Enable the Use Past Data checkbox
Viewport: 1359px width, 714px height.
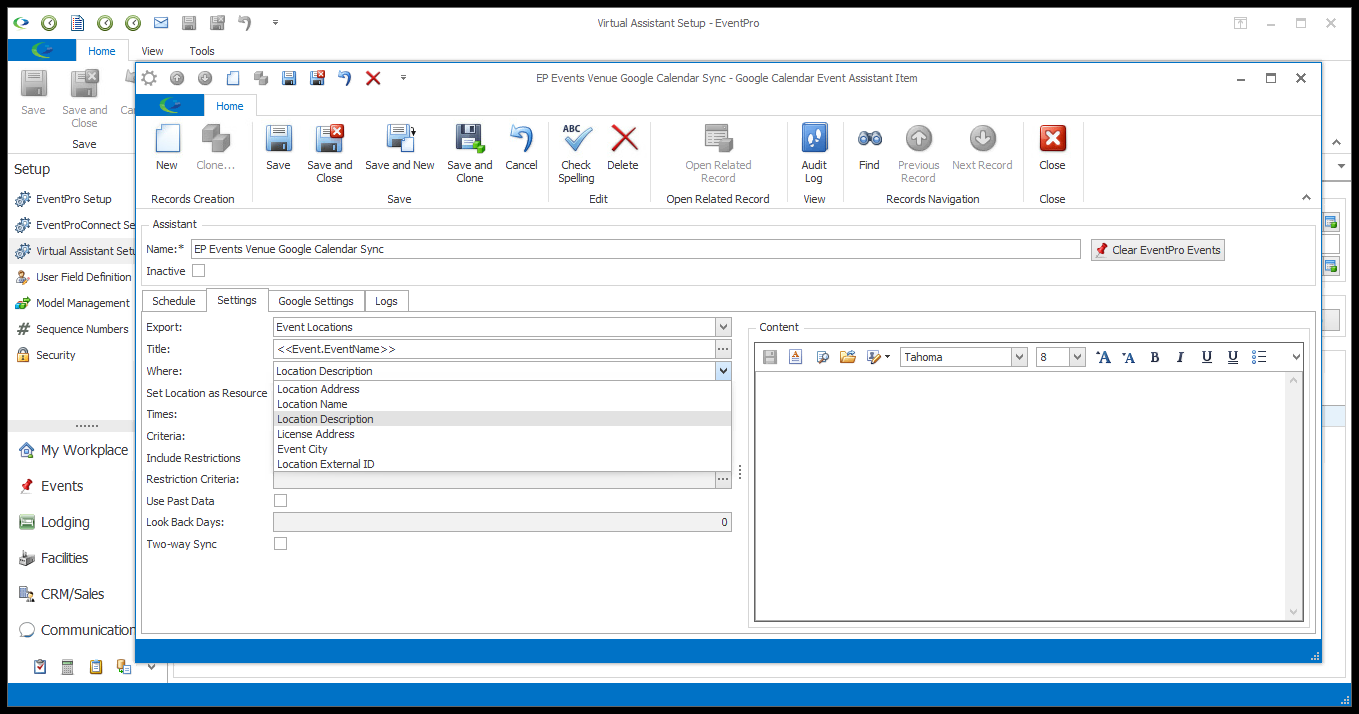click(280, 501)
